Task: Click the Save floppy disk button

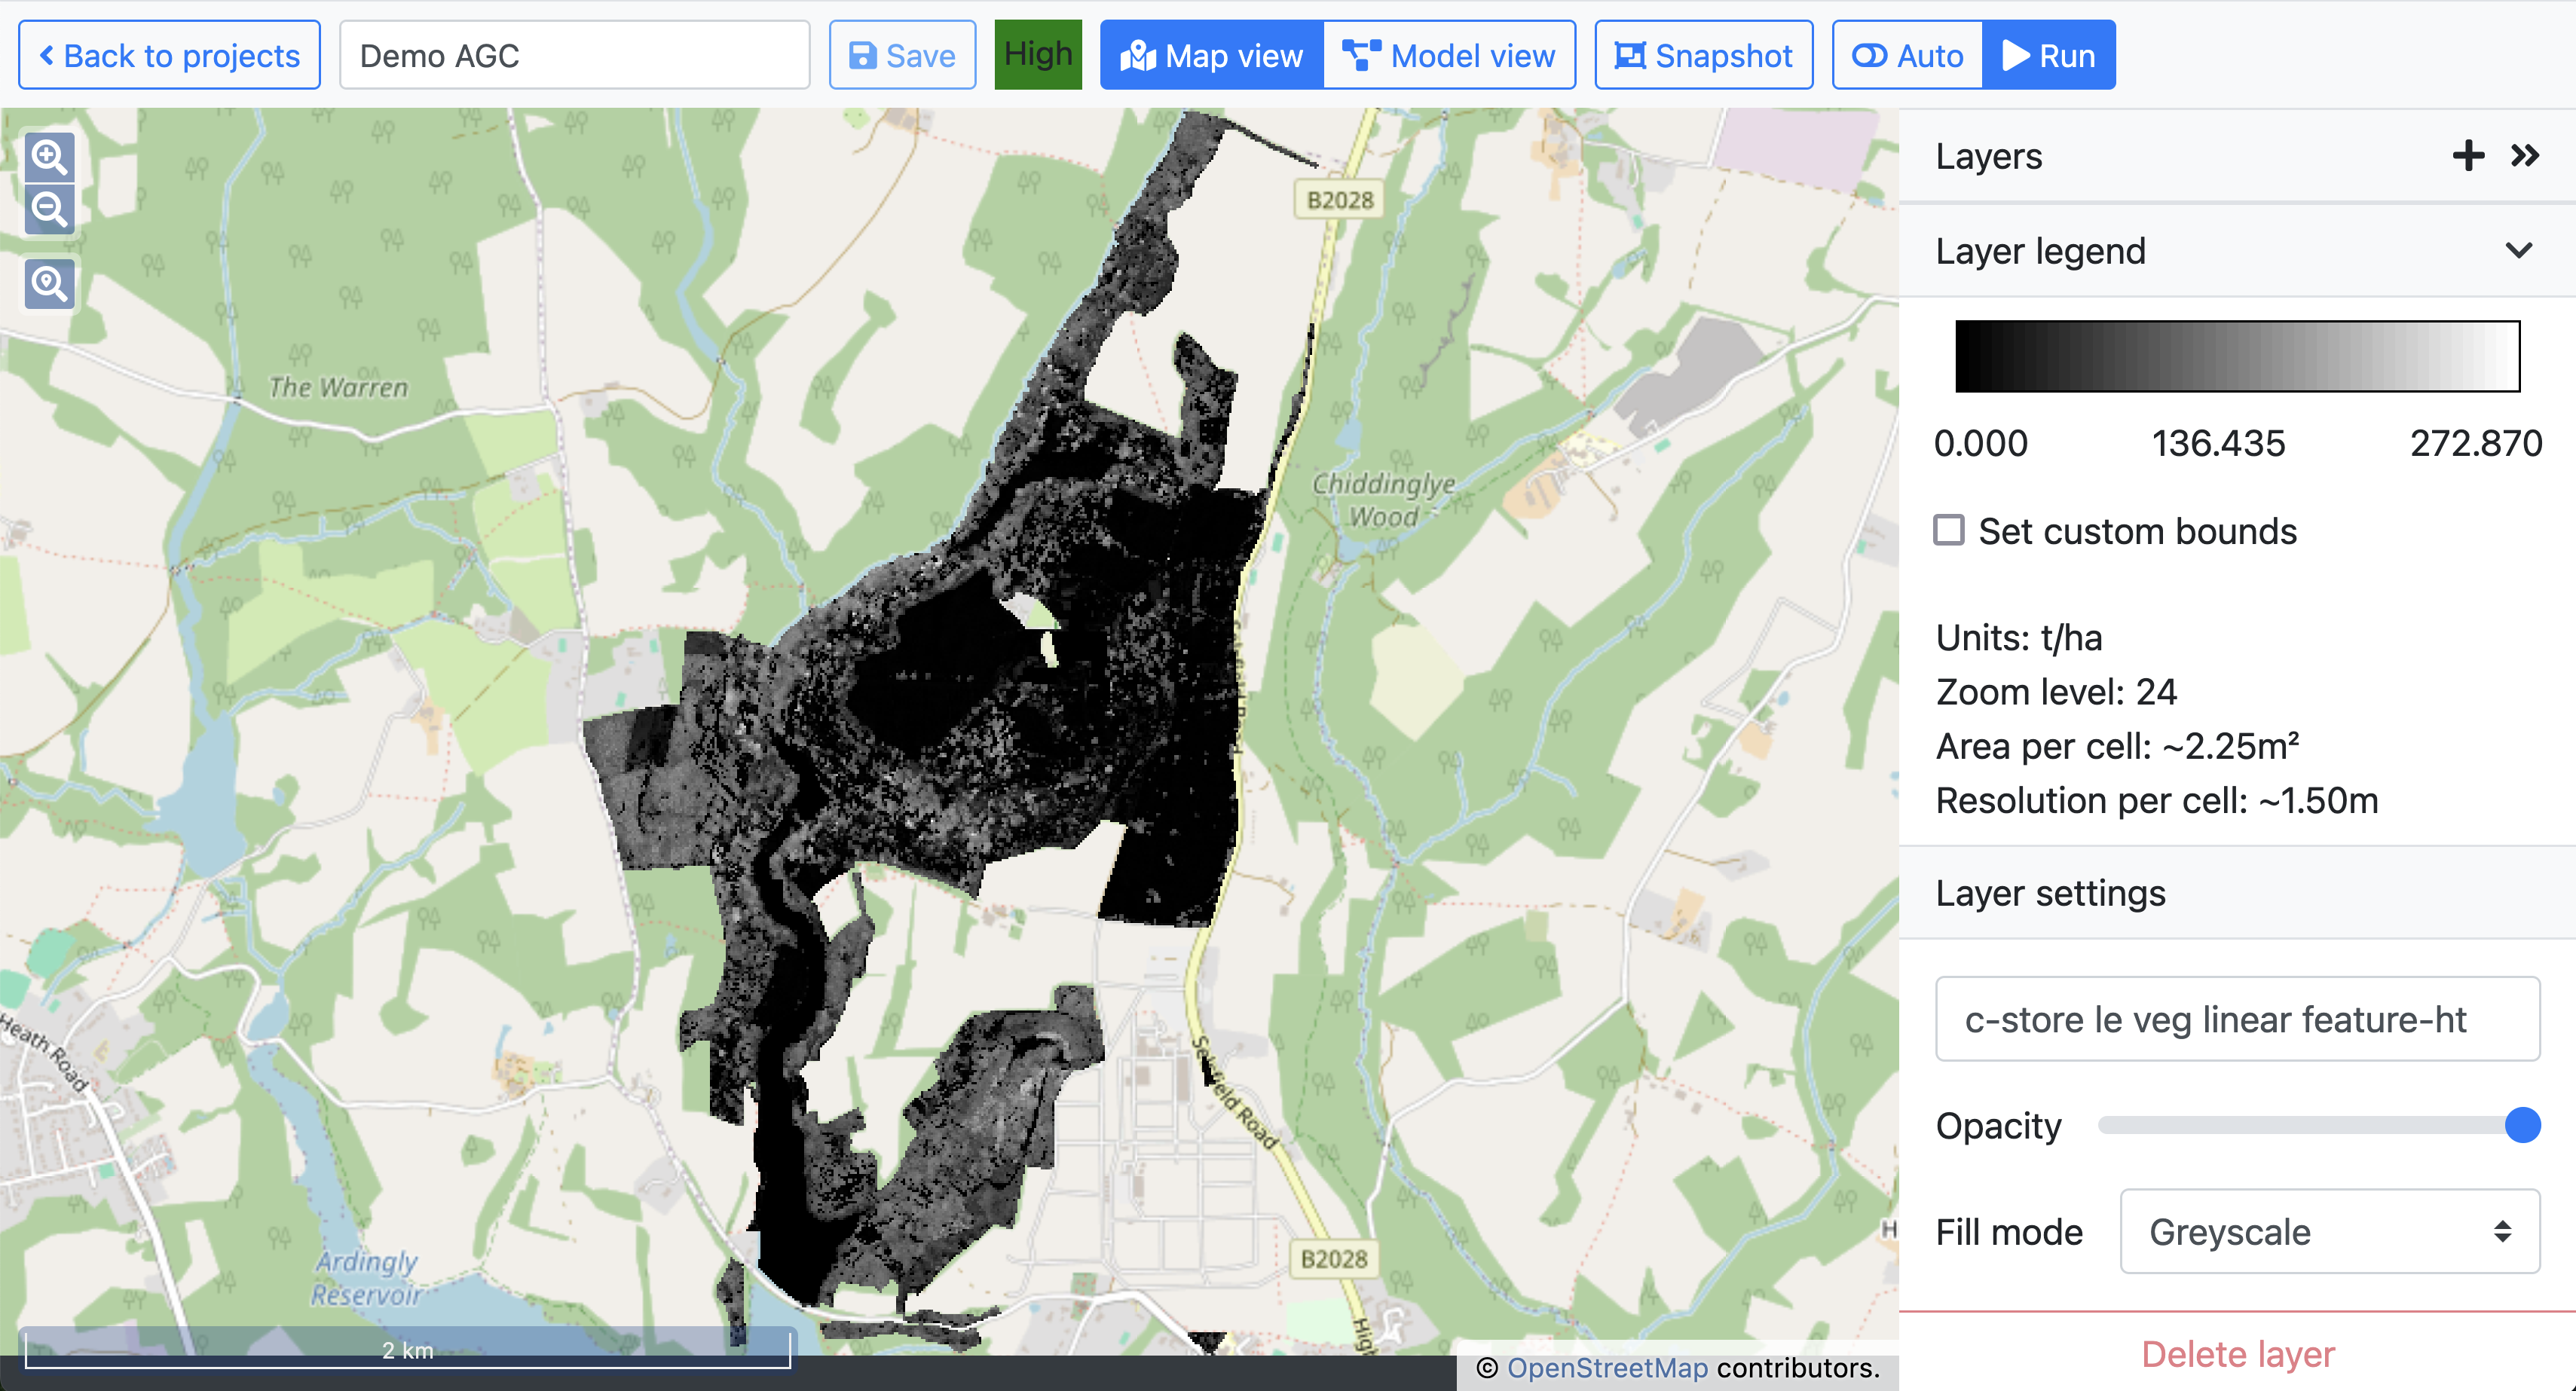Action: 902,55
